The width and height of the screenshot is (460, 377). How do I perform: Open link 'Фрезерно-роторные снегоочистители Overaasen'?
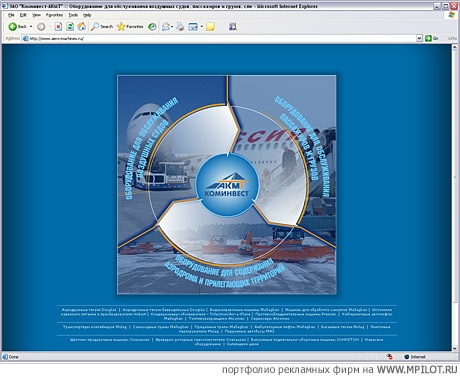coord(200,340)
